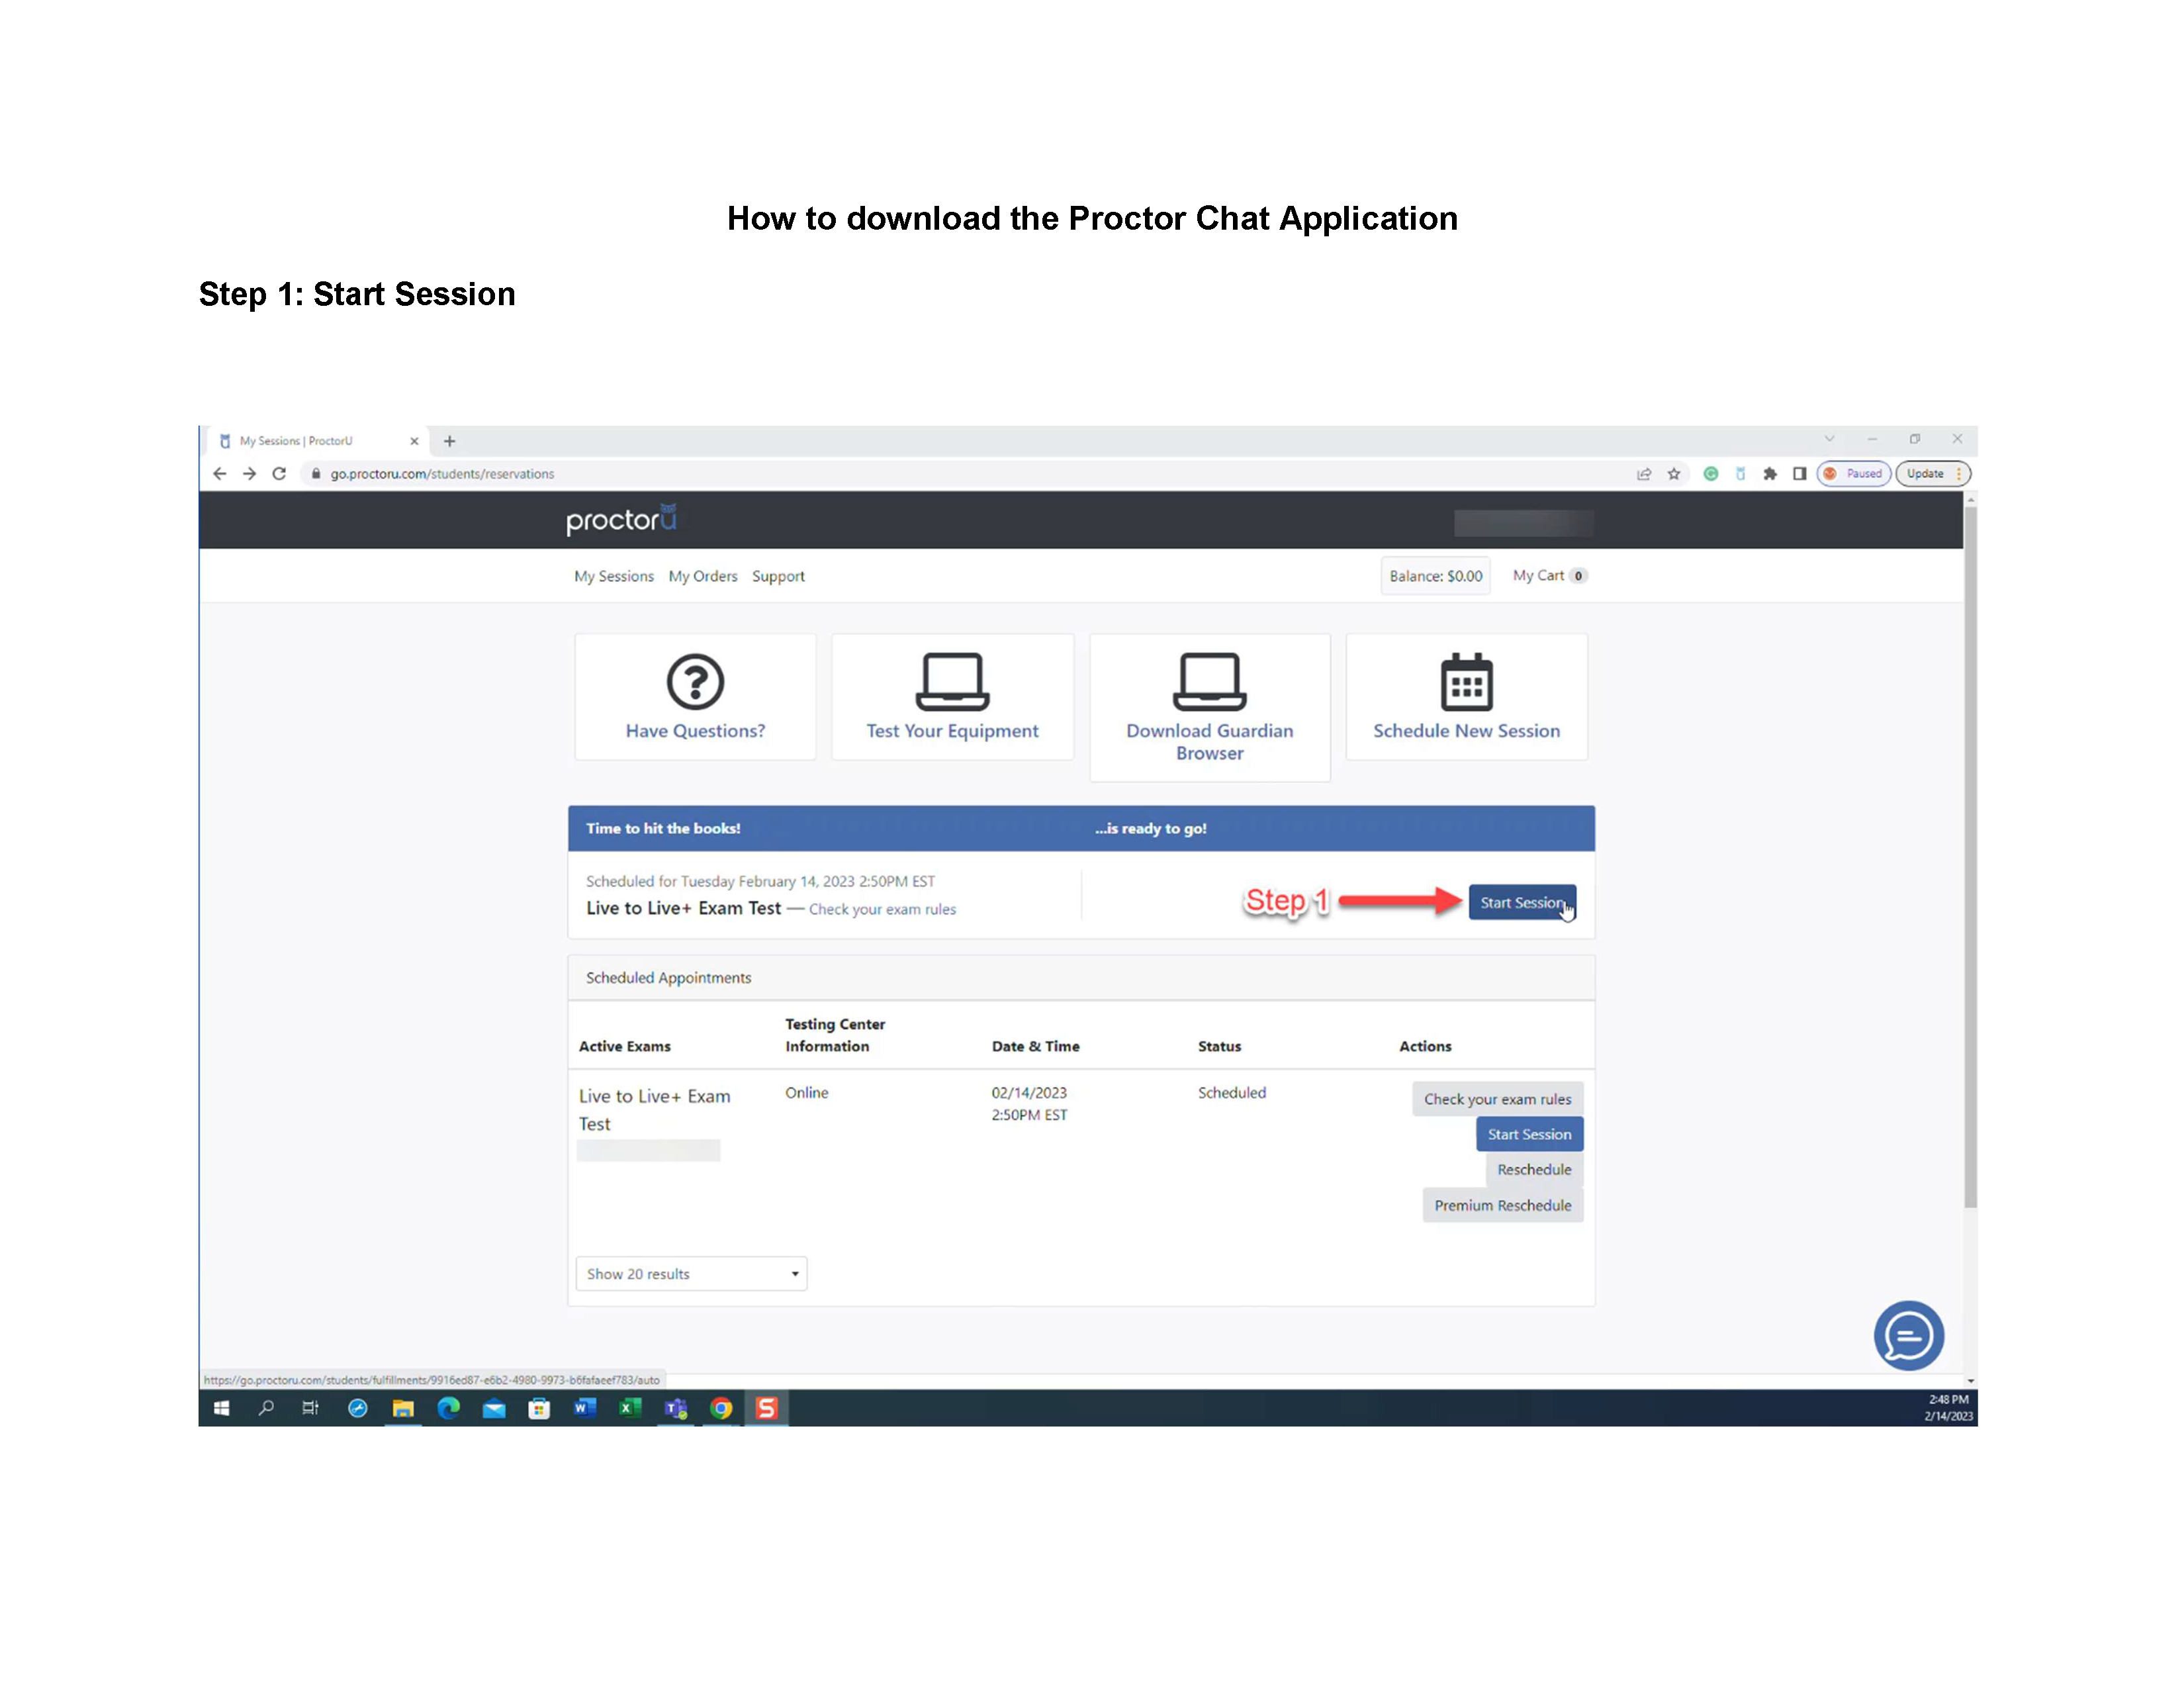Screen dimensions: 2184x1688
Task: Click the taskbar search magnifier
Action: (266, 1408)
